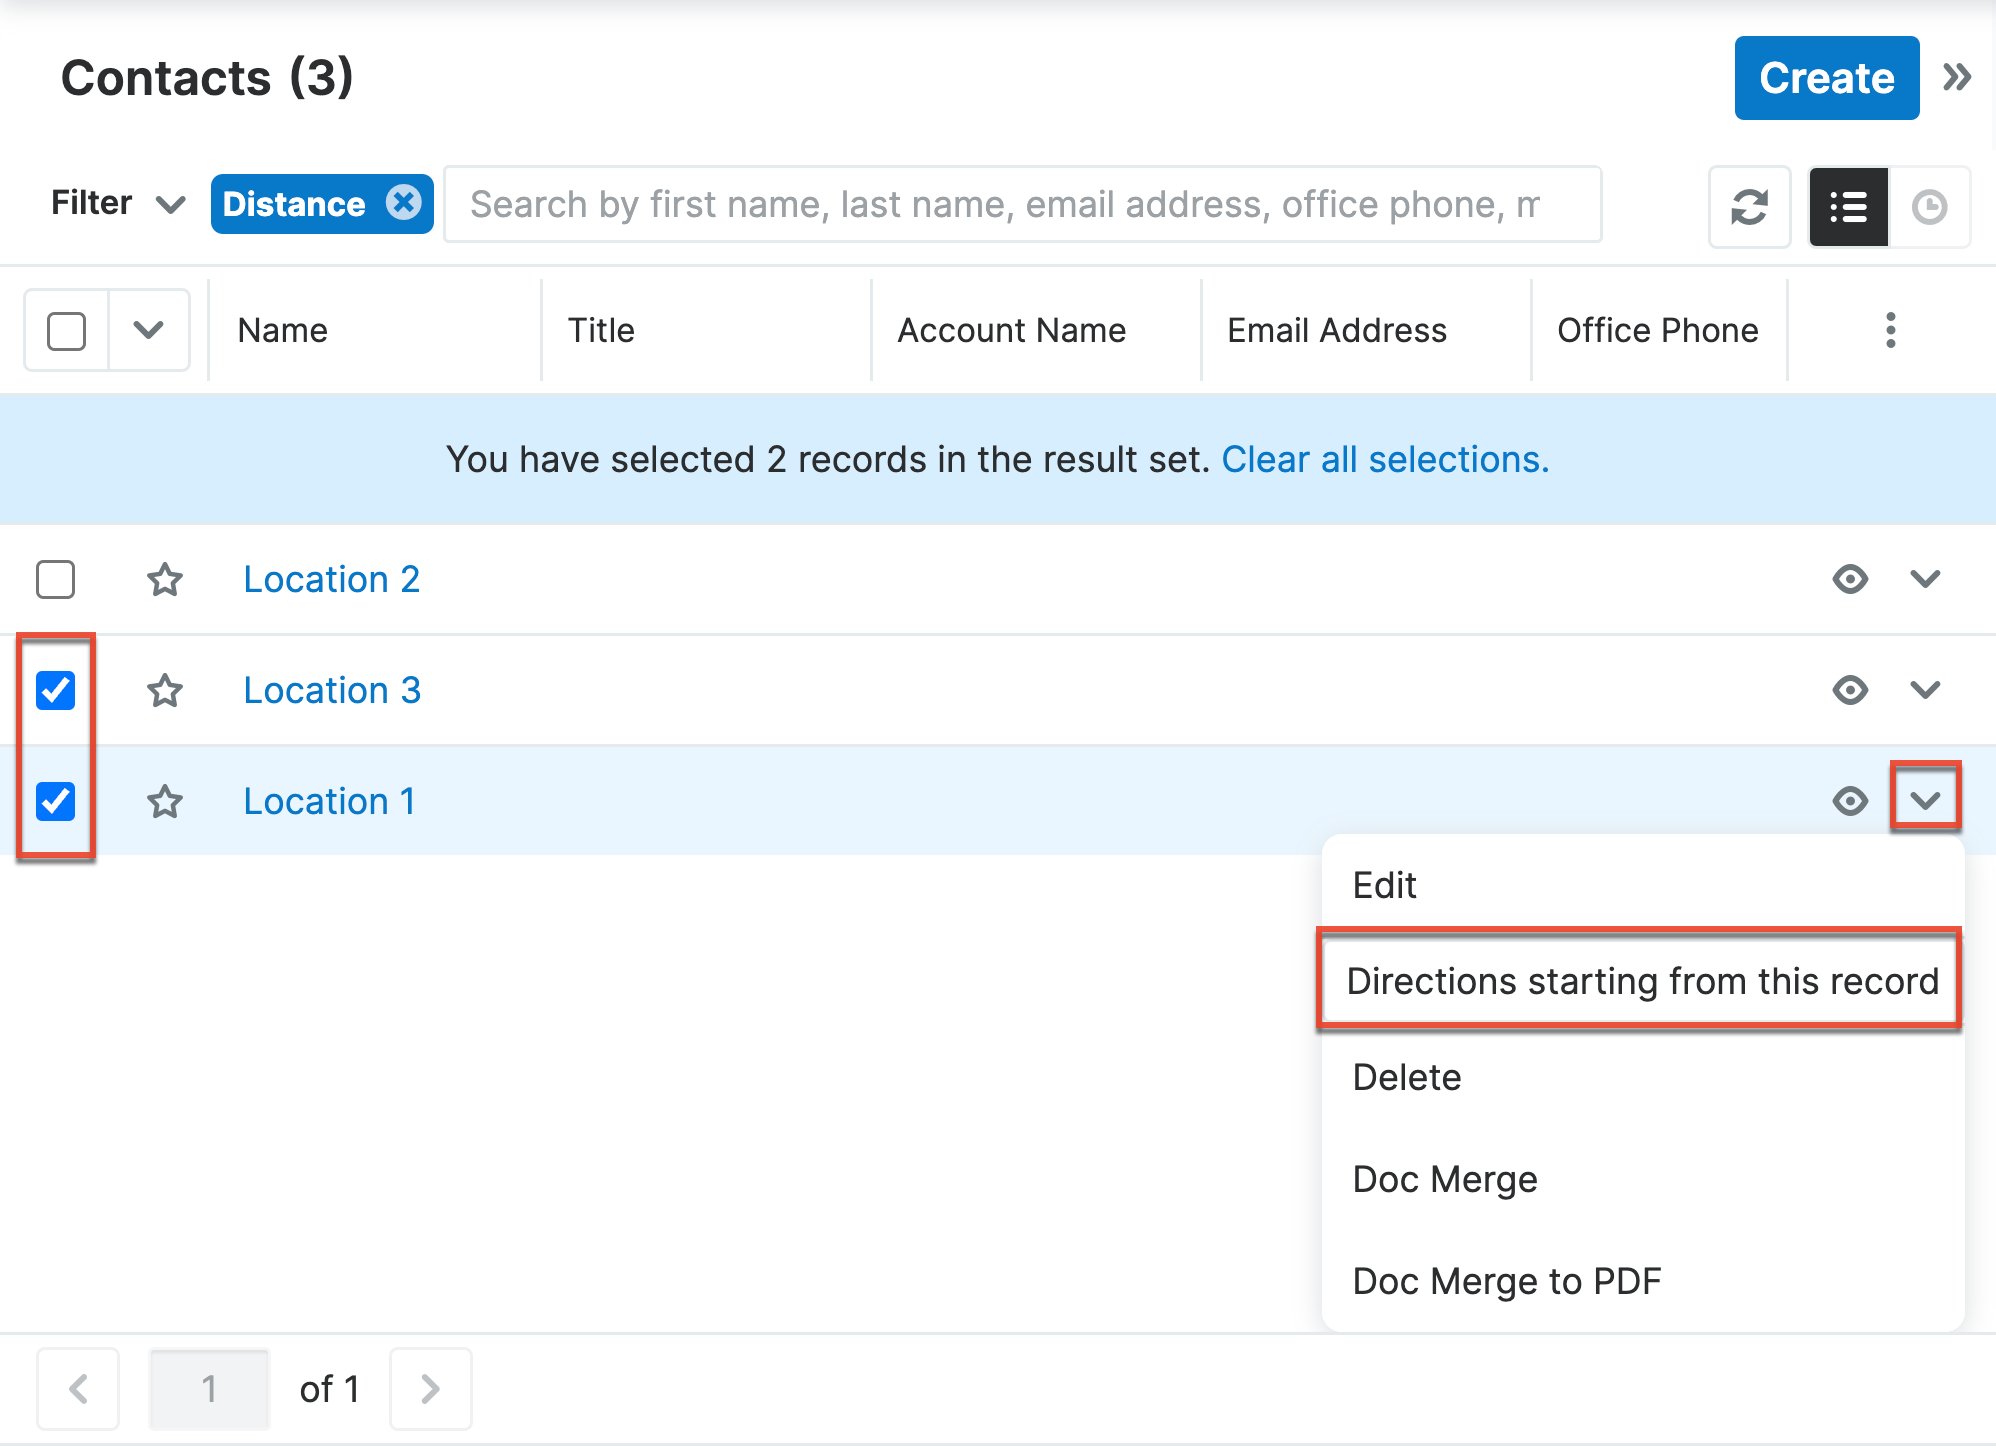
Task: Click Clear all selections link
Action: pyautogui.click(x=1385, y=460)
